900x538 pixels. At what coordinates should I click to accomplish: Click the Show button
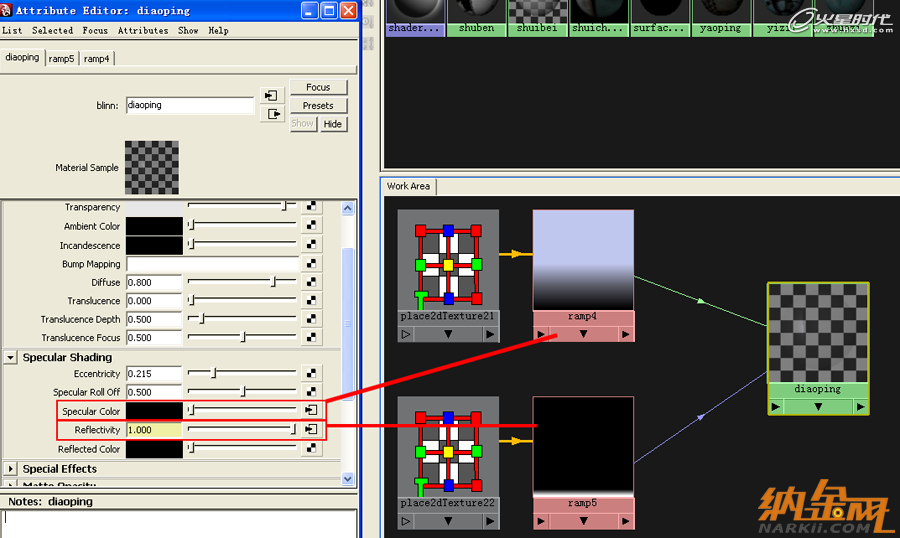point(302,123)
